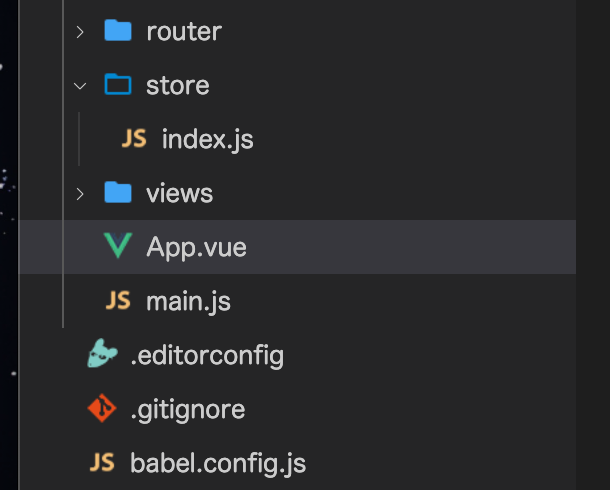Screen dimensions: 610x490
Task: Click the JS icon next to main.js
Action: click(118, 301)
